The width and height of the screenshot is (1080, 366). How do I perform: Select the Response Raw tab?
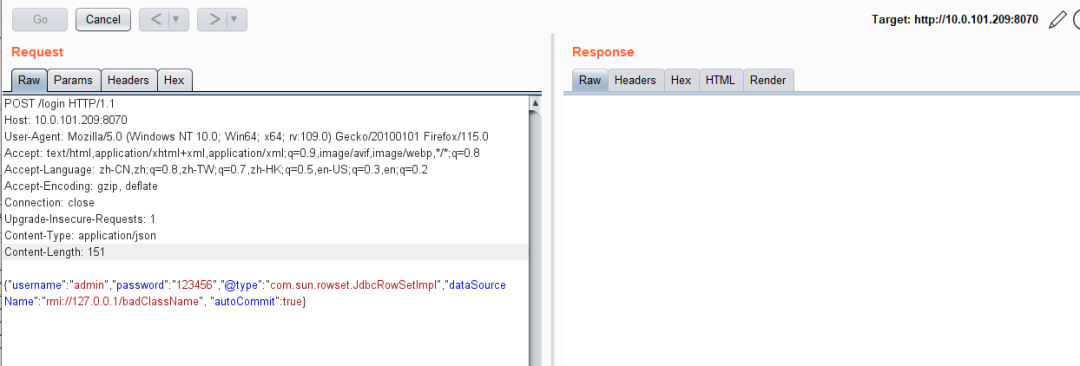(590, 80)
